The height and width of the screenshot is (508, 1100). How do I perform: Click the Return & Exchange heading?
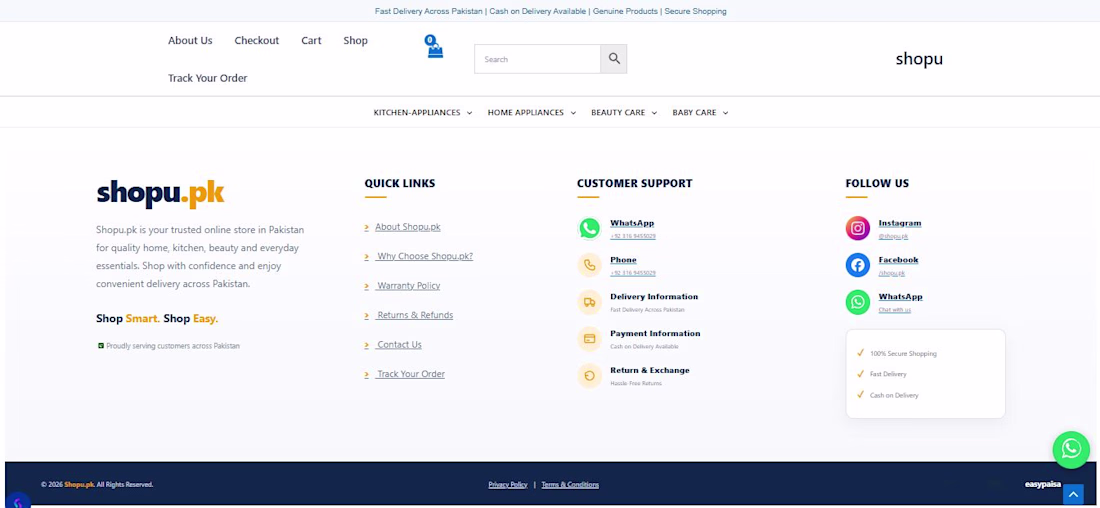[x=650, y=370]
